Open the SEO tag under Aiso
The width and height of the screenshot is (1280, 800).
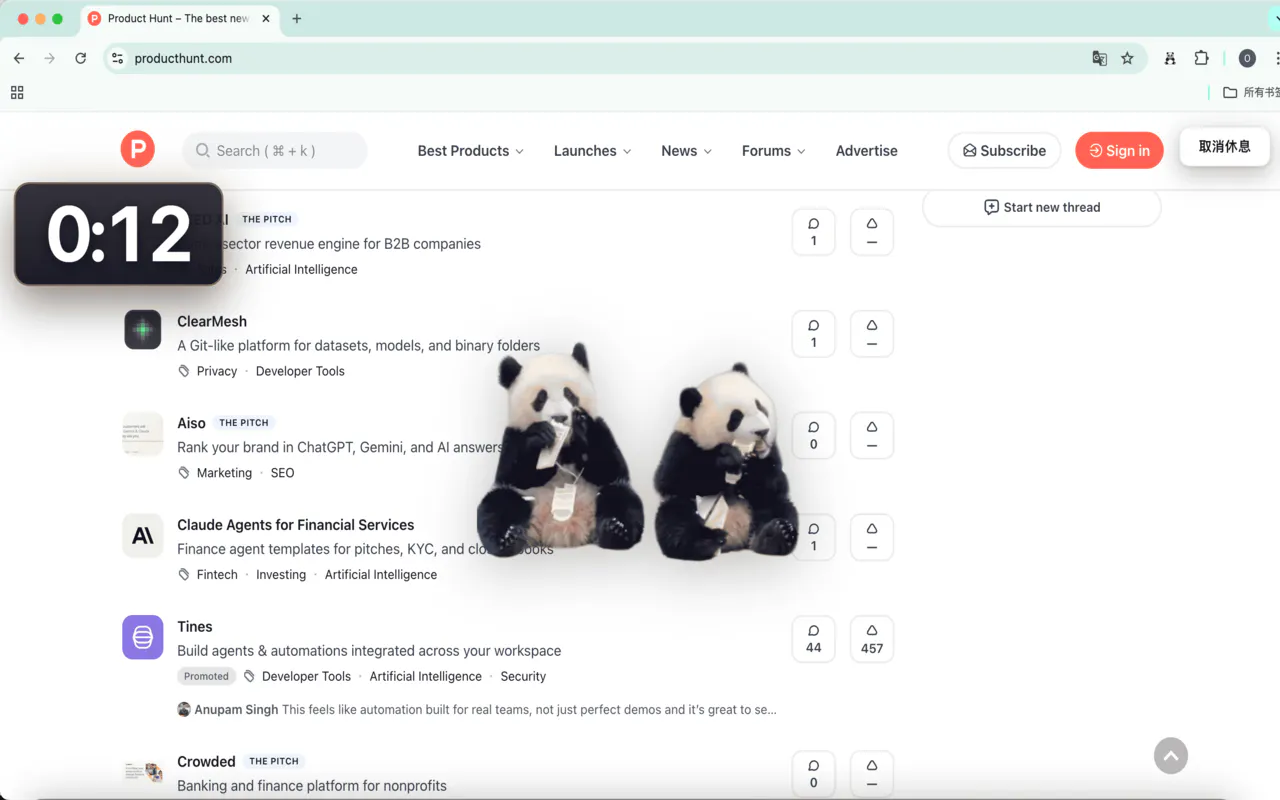[282, 473]
